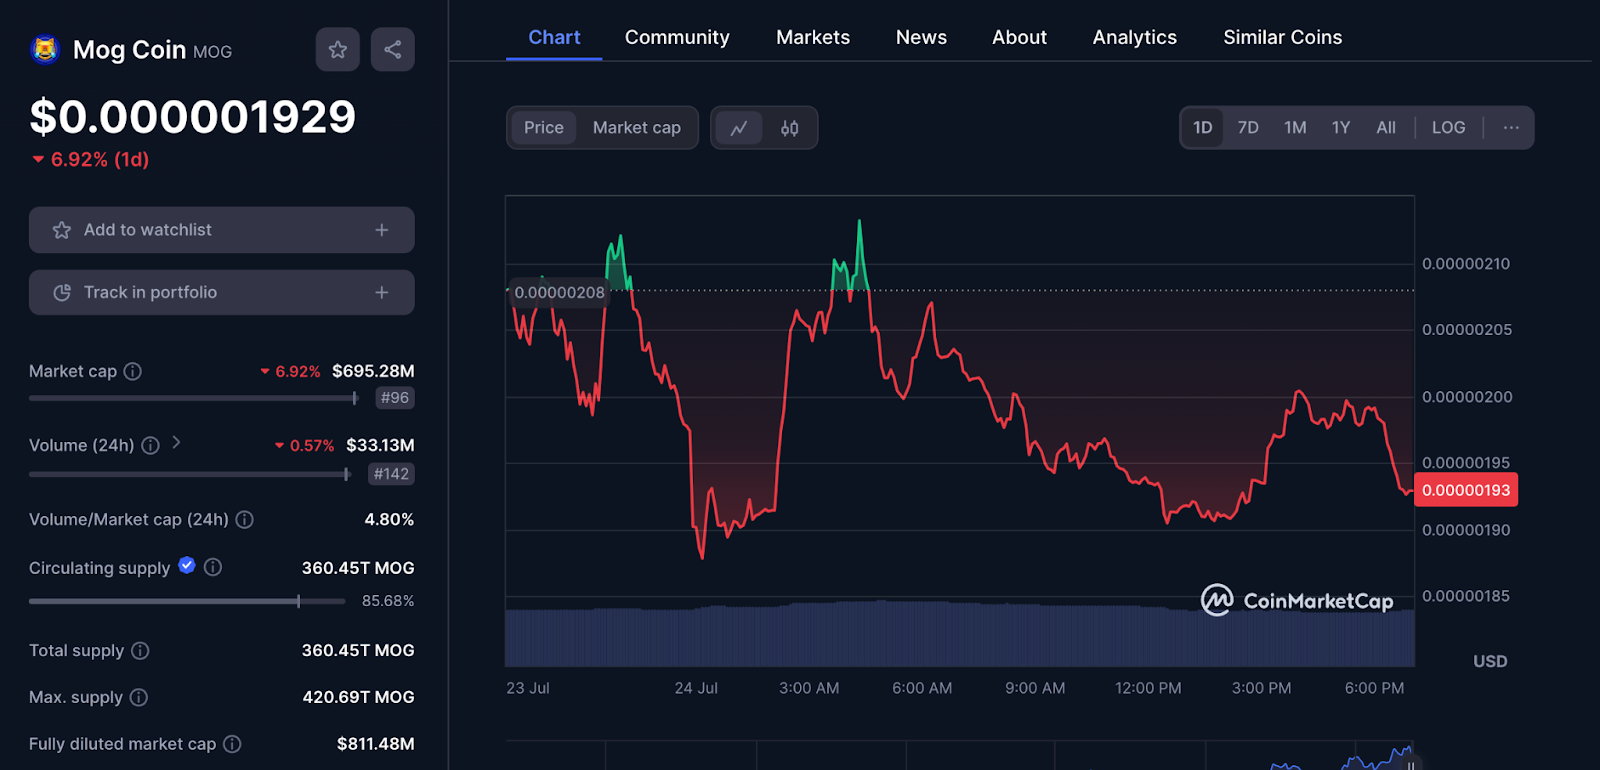1600x770 pixels.
Task: Click the share icon next to the coin name
Action: pyautogui.click(x=392, y=49)
